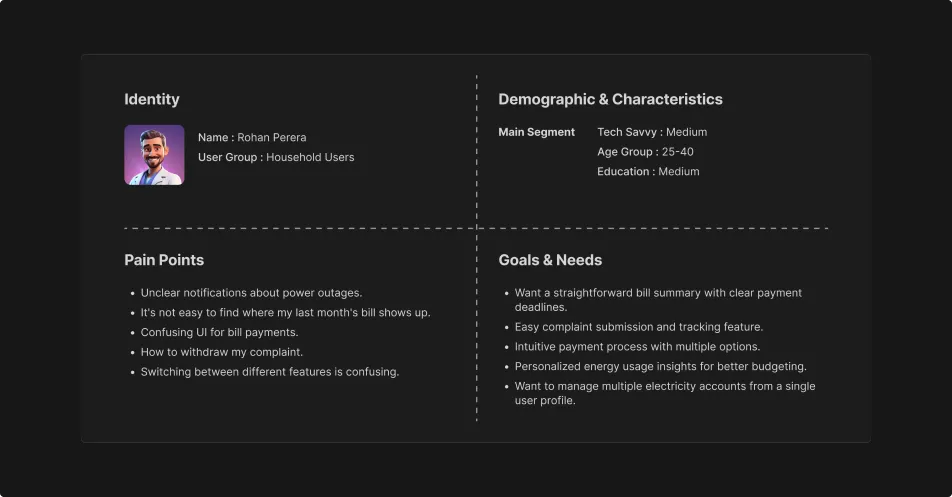Click the Goals & Needs heading
The image size is (952, 497).
tap(550, 260)
